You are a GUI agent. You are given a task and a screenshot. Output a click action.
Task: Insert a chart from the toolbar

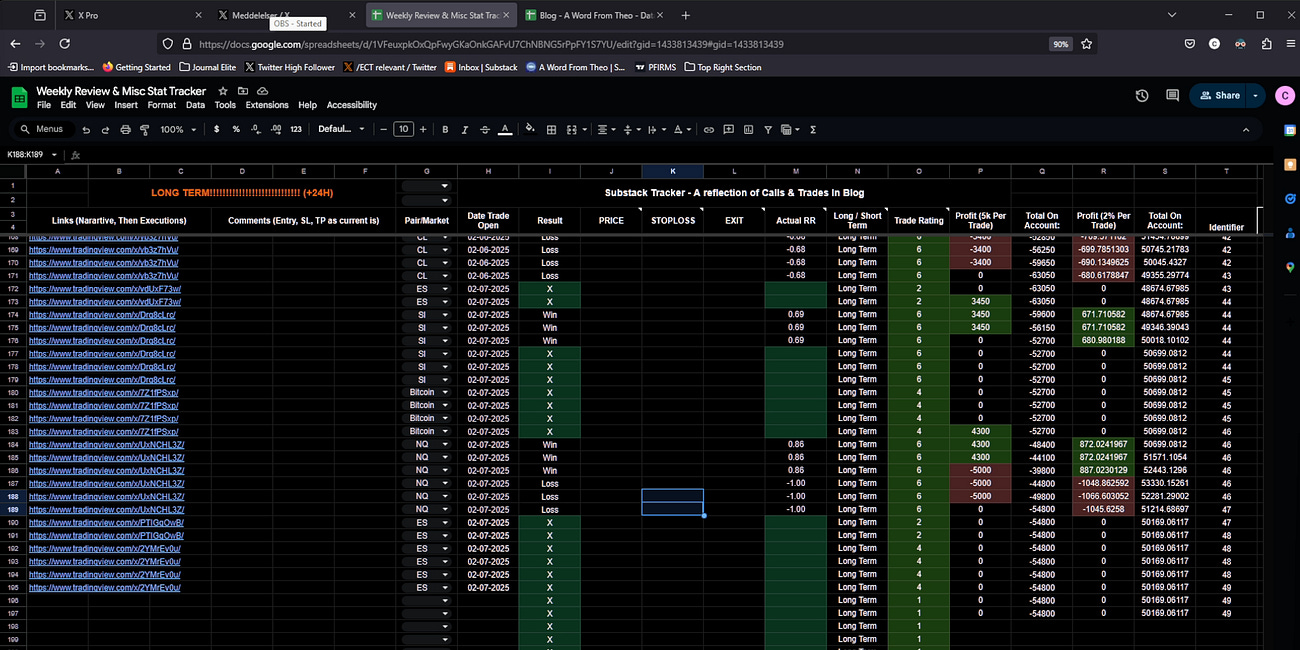coord(748,129)
